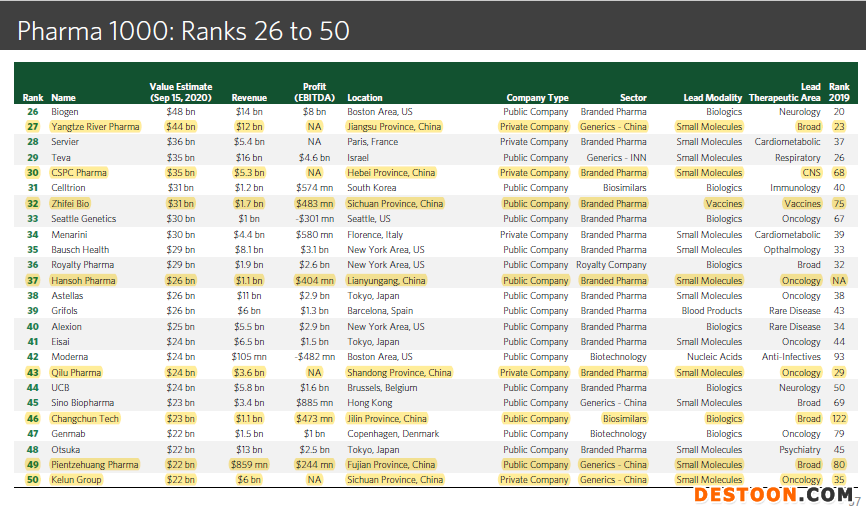The image size is (866, 517).
Task: Click the 'Pharma 1000: Ranks 26 to 50' title
Action: [184, 31]
